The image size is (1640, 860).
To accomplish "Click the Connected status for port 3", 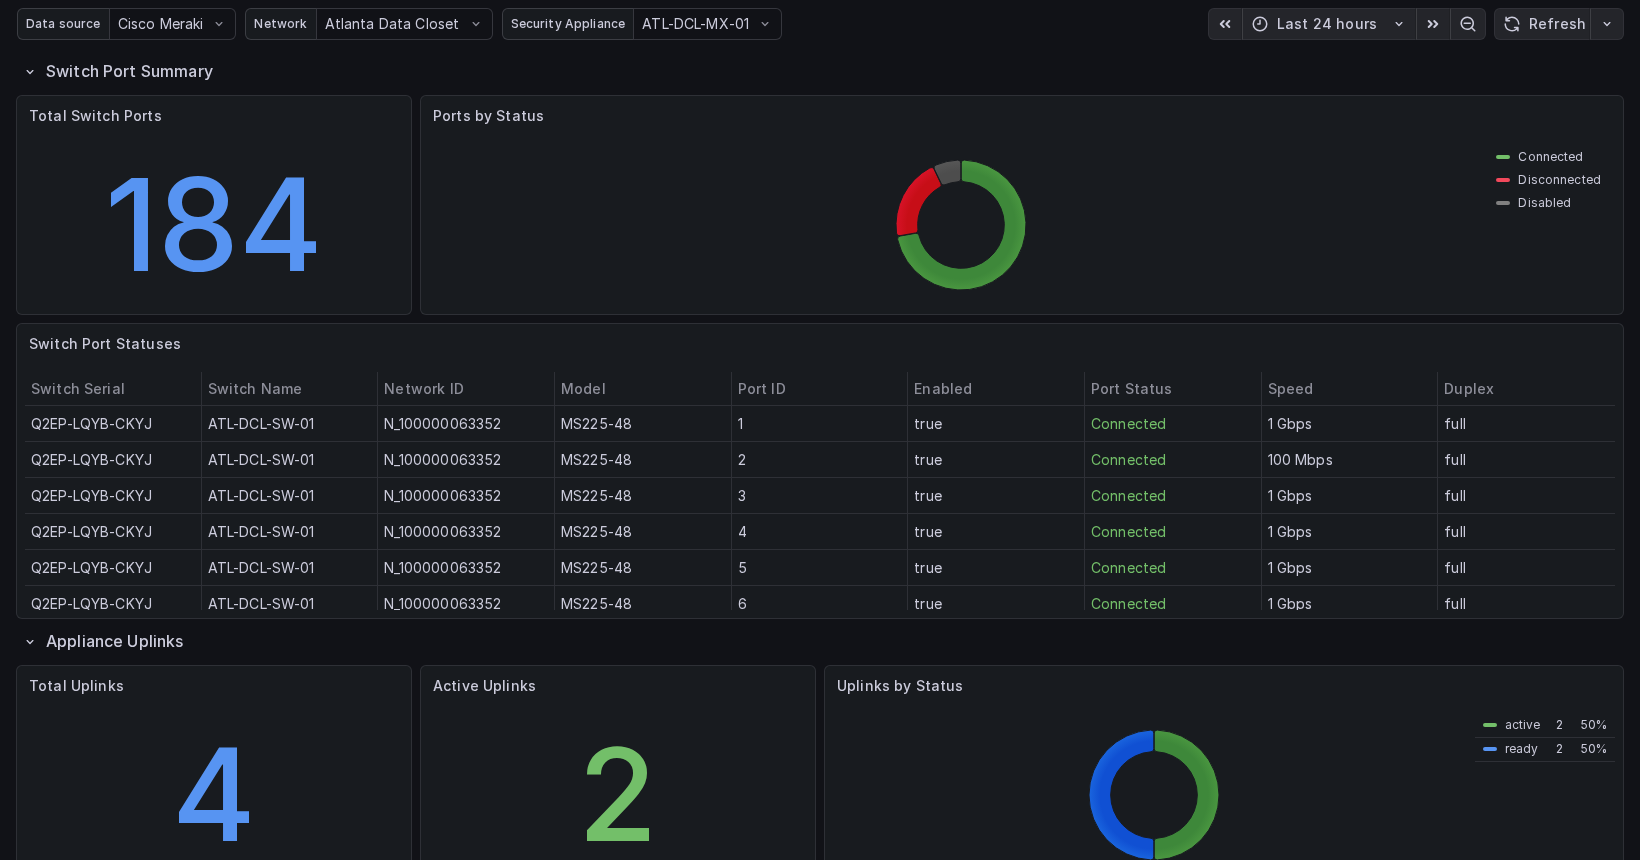I will pyautogui.click(x=1128, y=496).
